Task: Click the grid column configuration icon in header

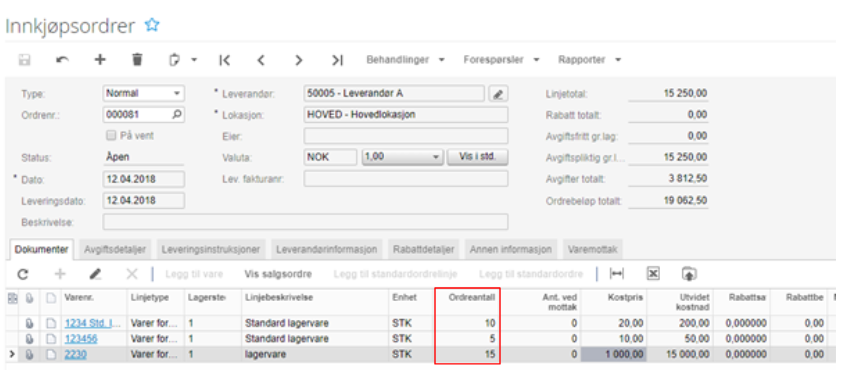Action: point(12,298)
